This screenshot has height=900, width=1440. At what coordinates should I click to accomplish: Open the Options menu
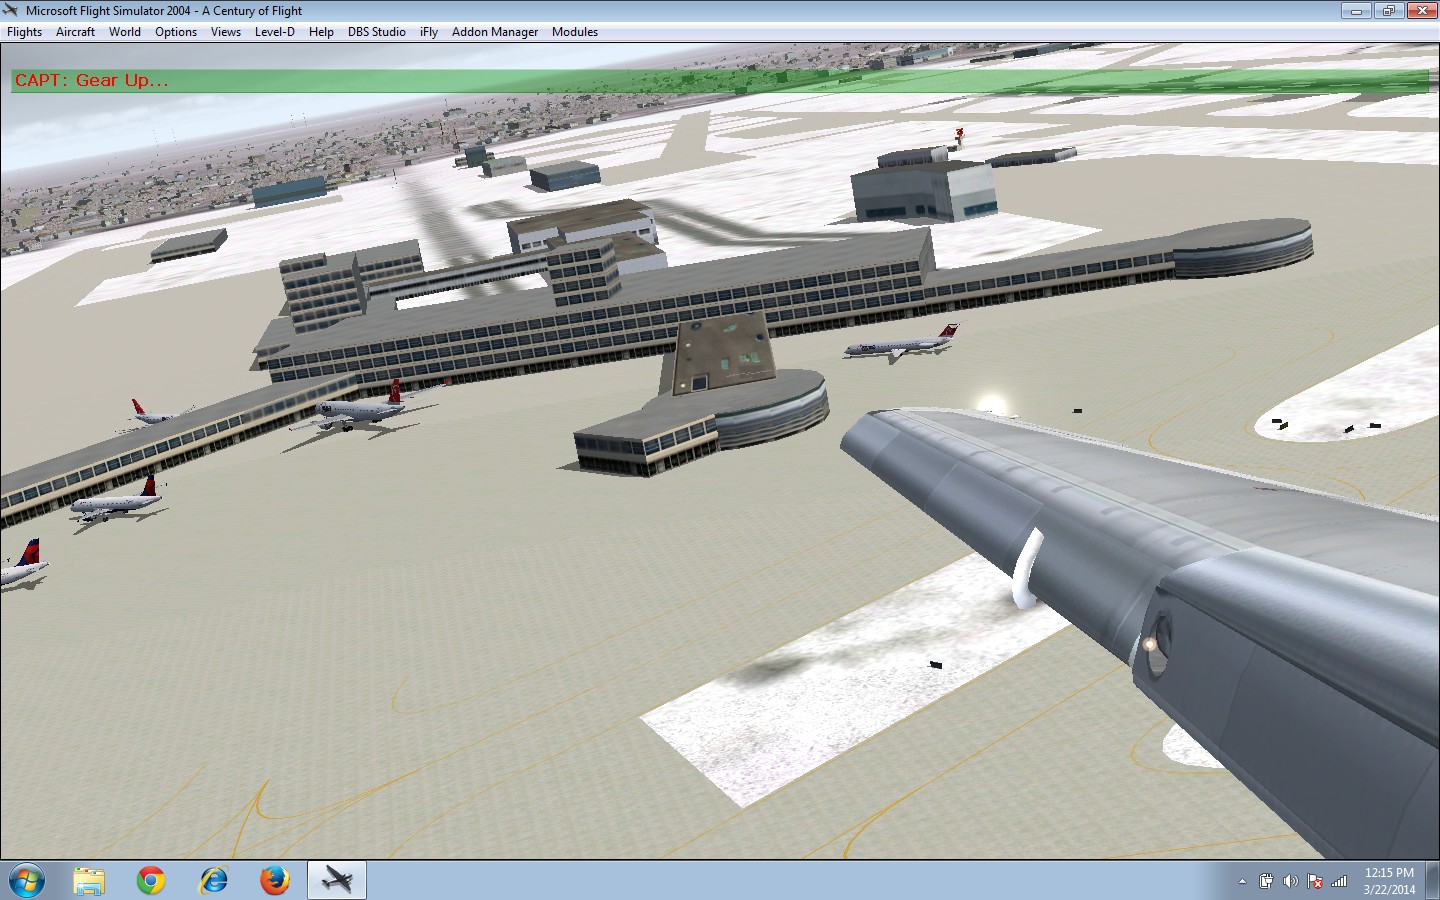coord(176,32)
